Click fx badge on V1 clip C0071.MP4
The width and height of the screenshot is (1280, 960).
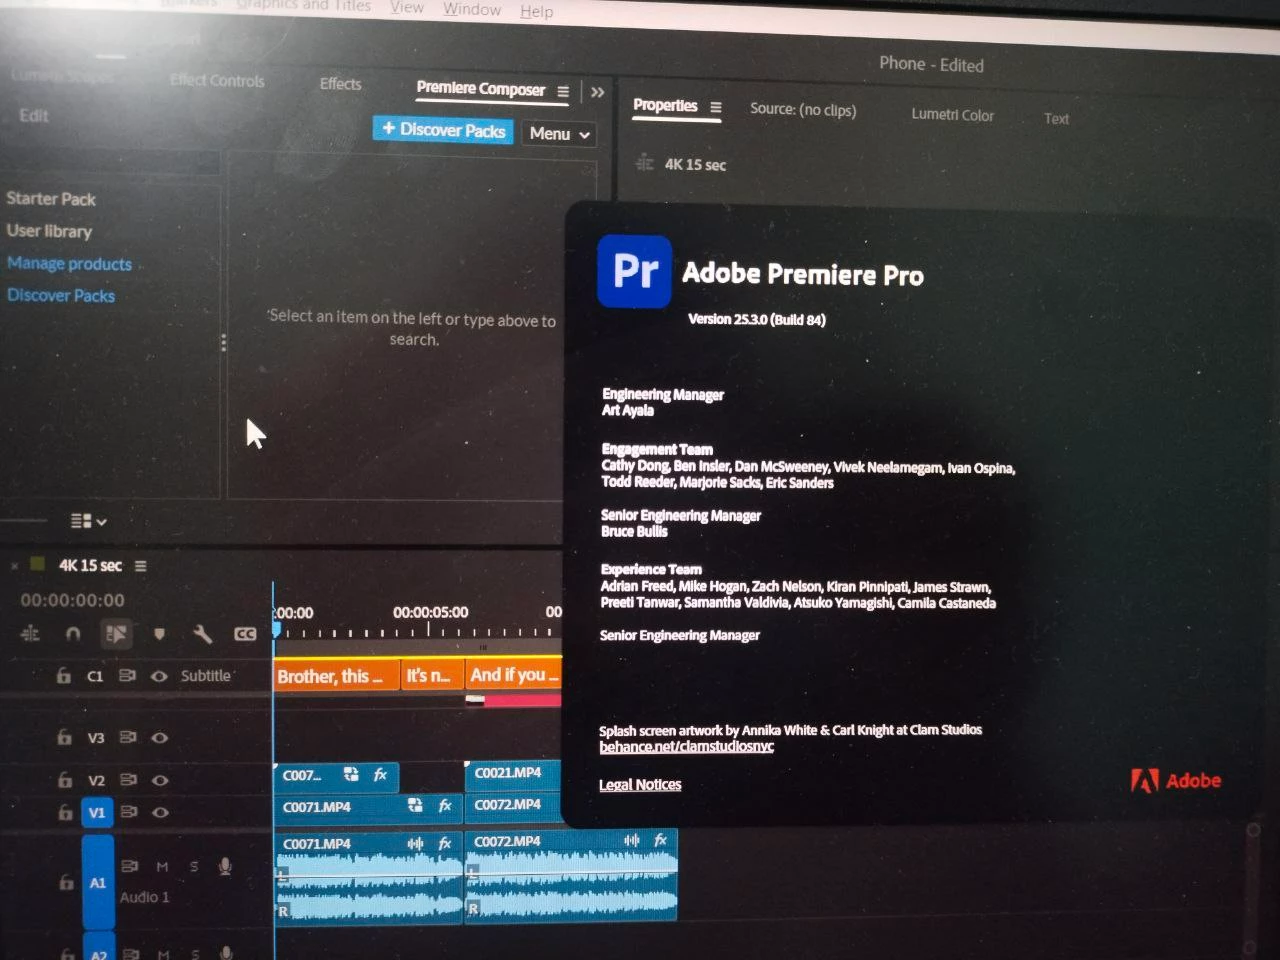(445, 806)
